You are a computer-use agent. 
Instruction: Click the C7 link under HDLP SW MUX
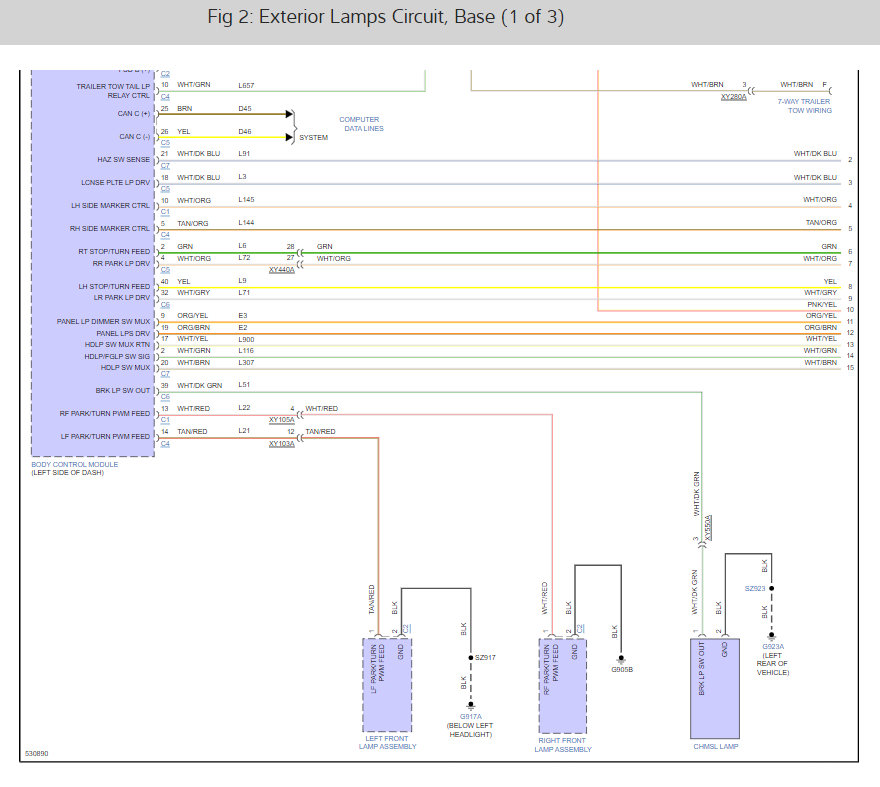(165, 374)
